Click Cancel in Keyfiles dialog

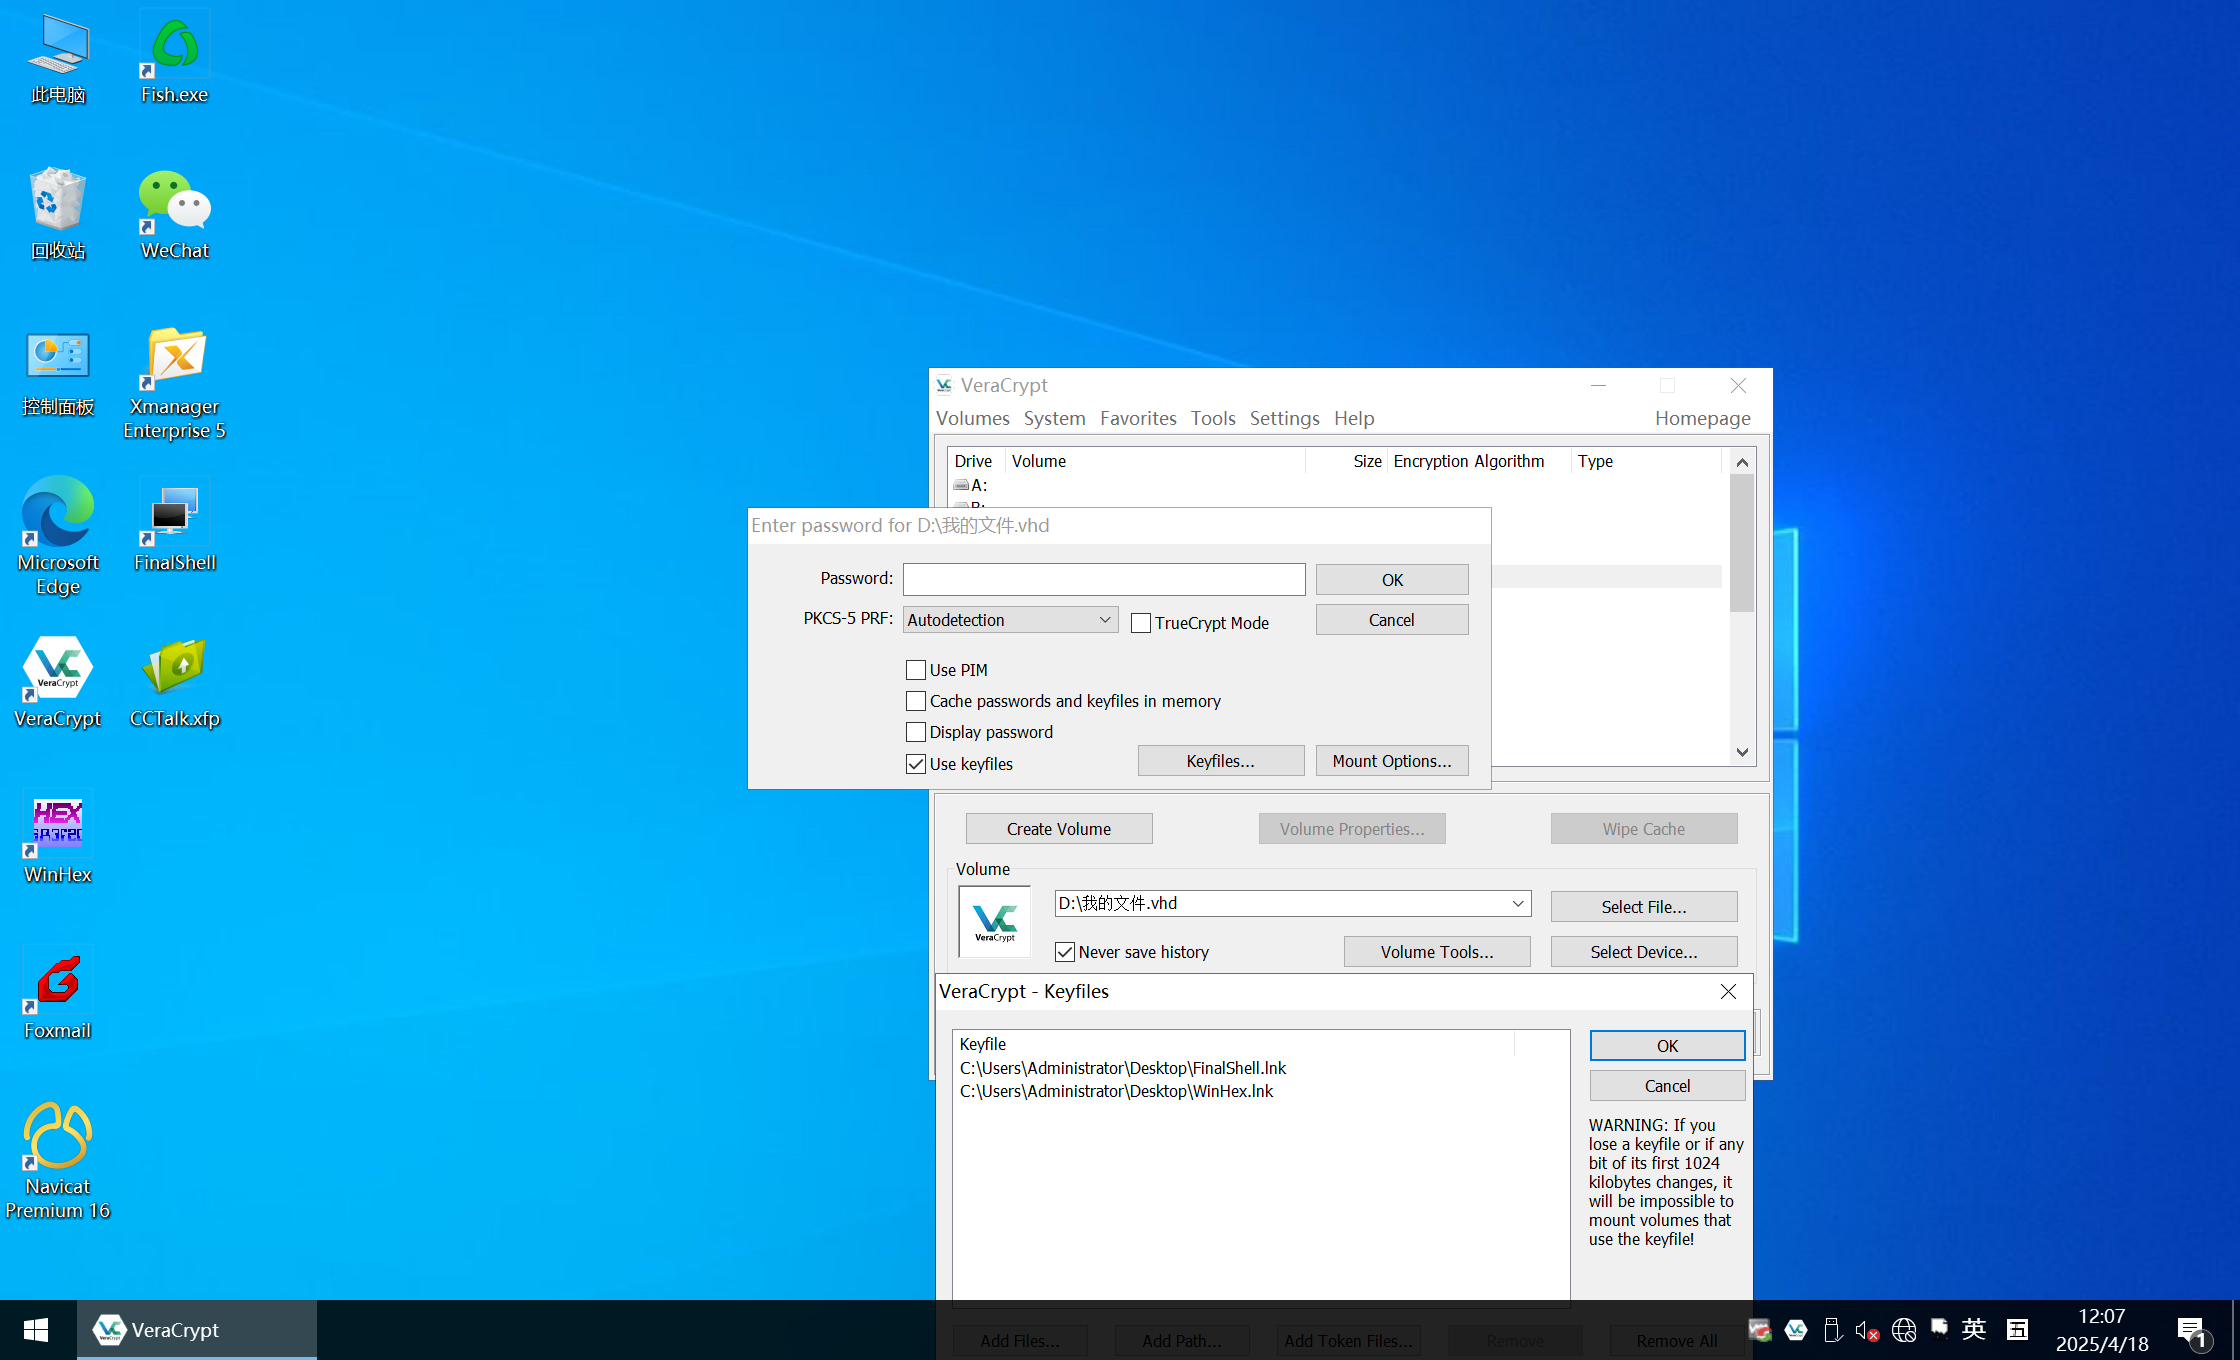pos(1667,1086)
